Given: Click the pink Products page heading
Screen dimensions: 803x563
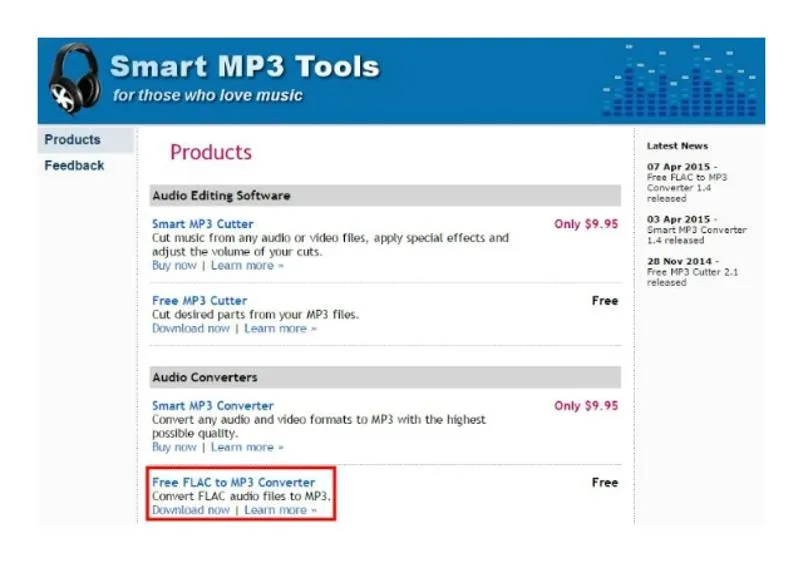Looking at the screenshot, I should click(211, 152).
